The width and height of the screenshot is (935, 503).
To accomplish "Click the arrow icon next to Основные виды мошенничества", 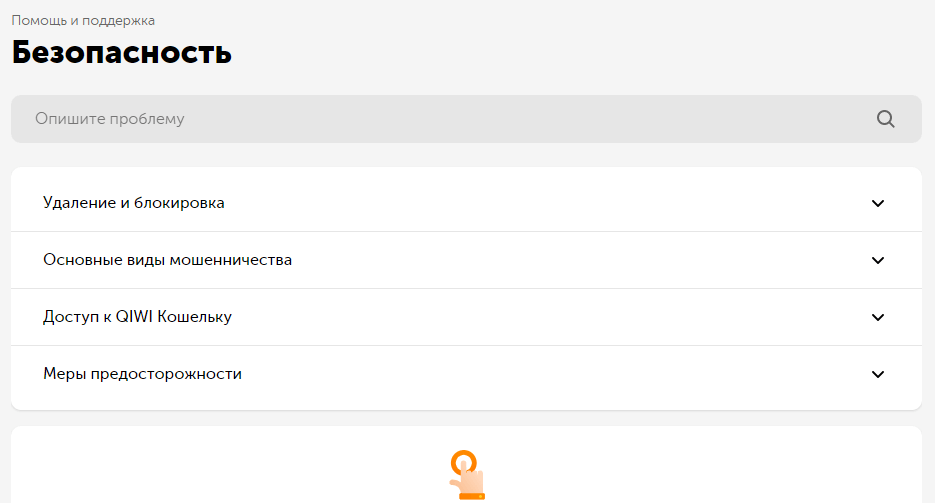I will 878,260.
